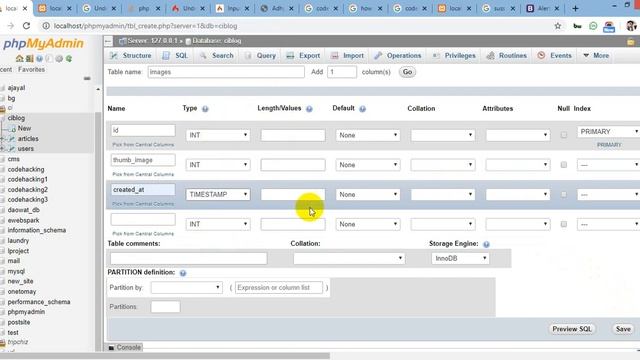The height and width of the screenshot is (360, 640).
Task: Reload navigation panel green icon
Action: point(69,59)
